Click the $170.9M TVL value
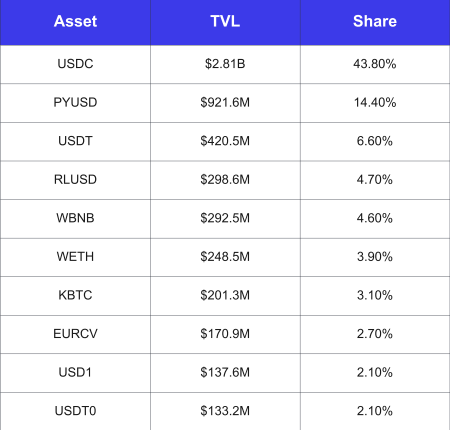This screenshot has width=450, height=430. [x=225, y=334]
